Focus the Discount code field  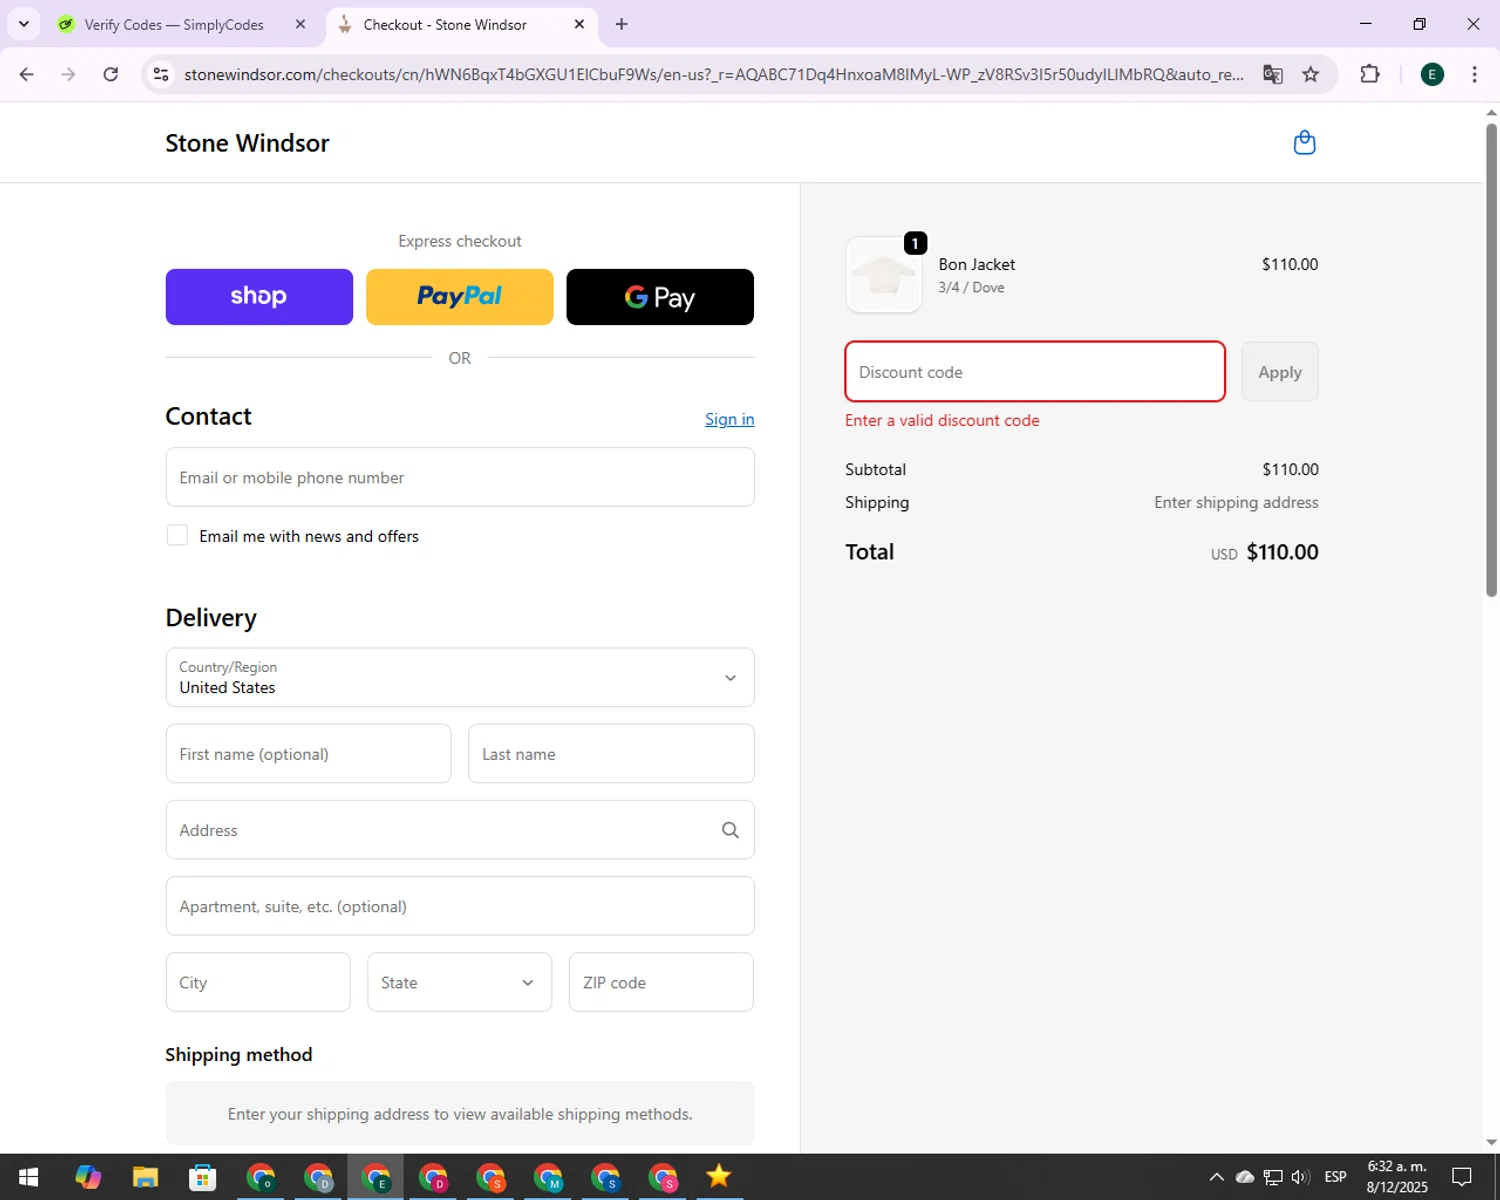tap(1035, 372)
